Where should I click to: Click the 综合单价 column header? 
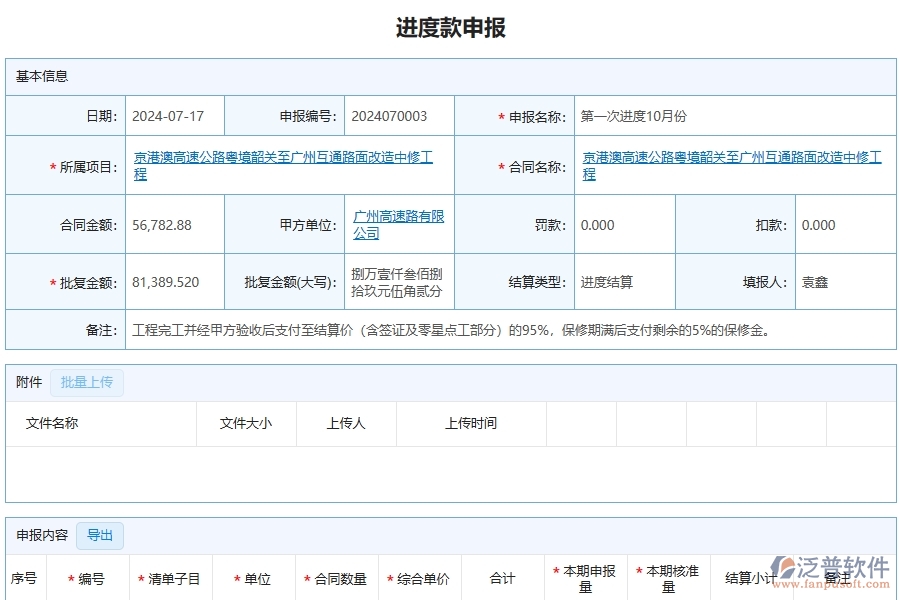[x=420, y=578]
